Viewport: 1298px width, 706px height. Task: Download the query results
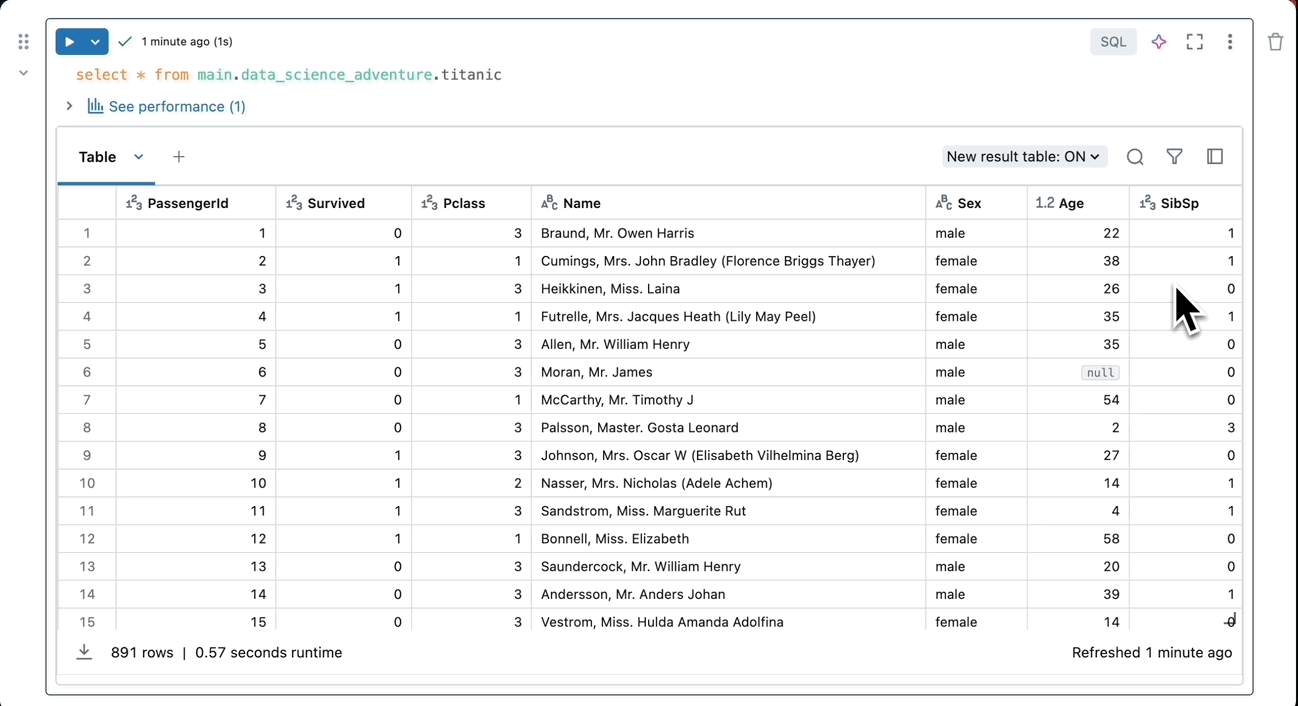(x=84, y=651)
